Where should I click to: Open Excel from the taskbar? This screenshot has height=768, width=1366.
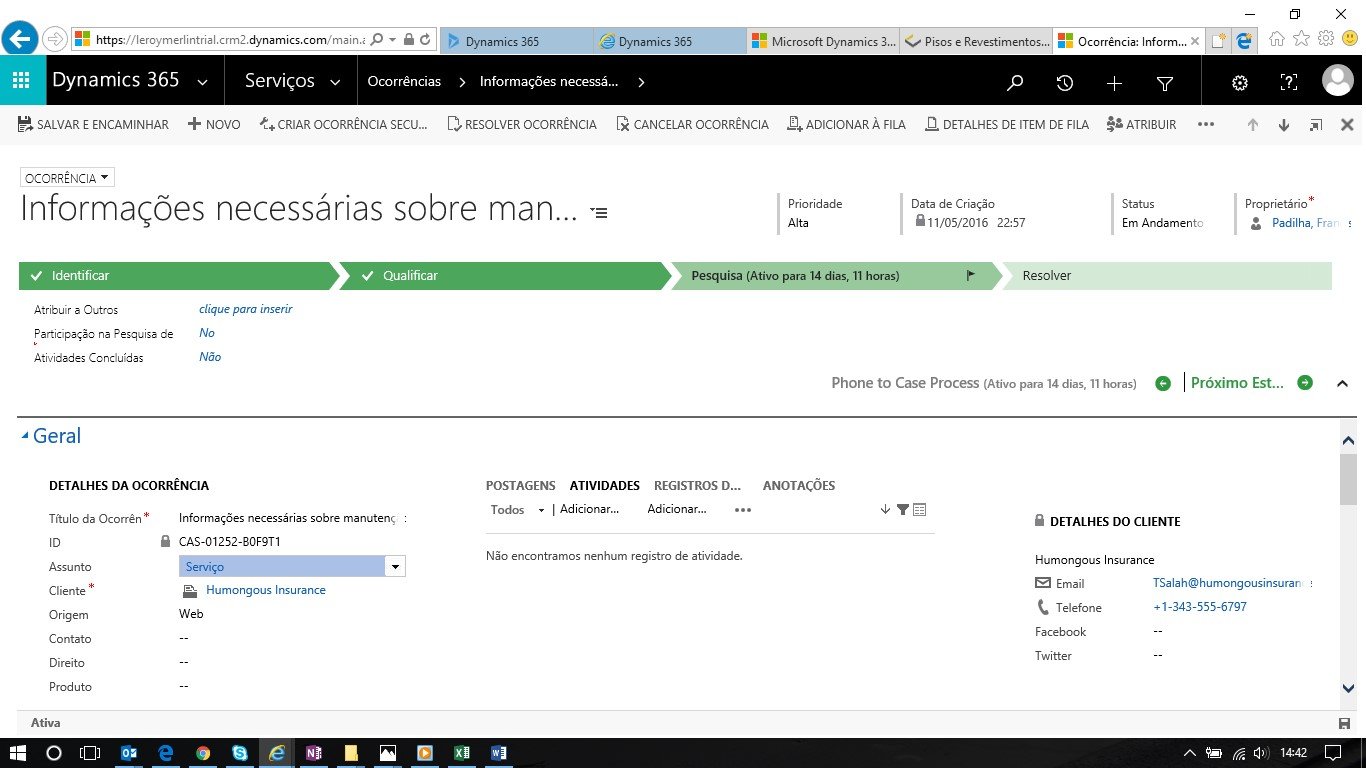(461, 753)
